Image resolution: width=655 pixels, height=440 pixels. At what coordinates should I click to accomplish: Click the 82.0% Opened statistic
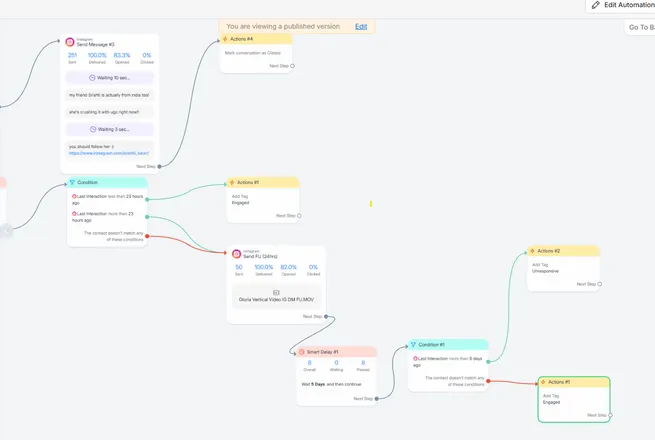click(x=289, y=270)
